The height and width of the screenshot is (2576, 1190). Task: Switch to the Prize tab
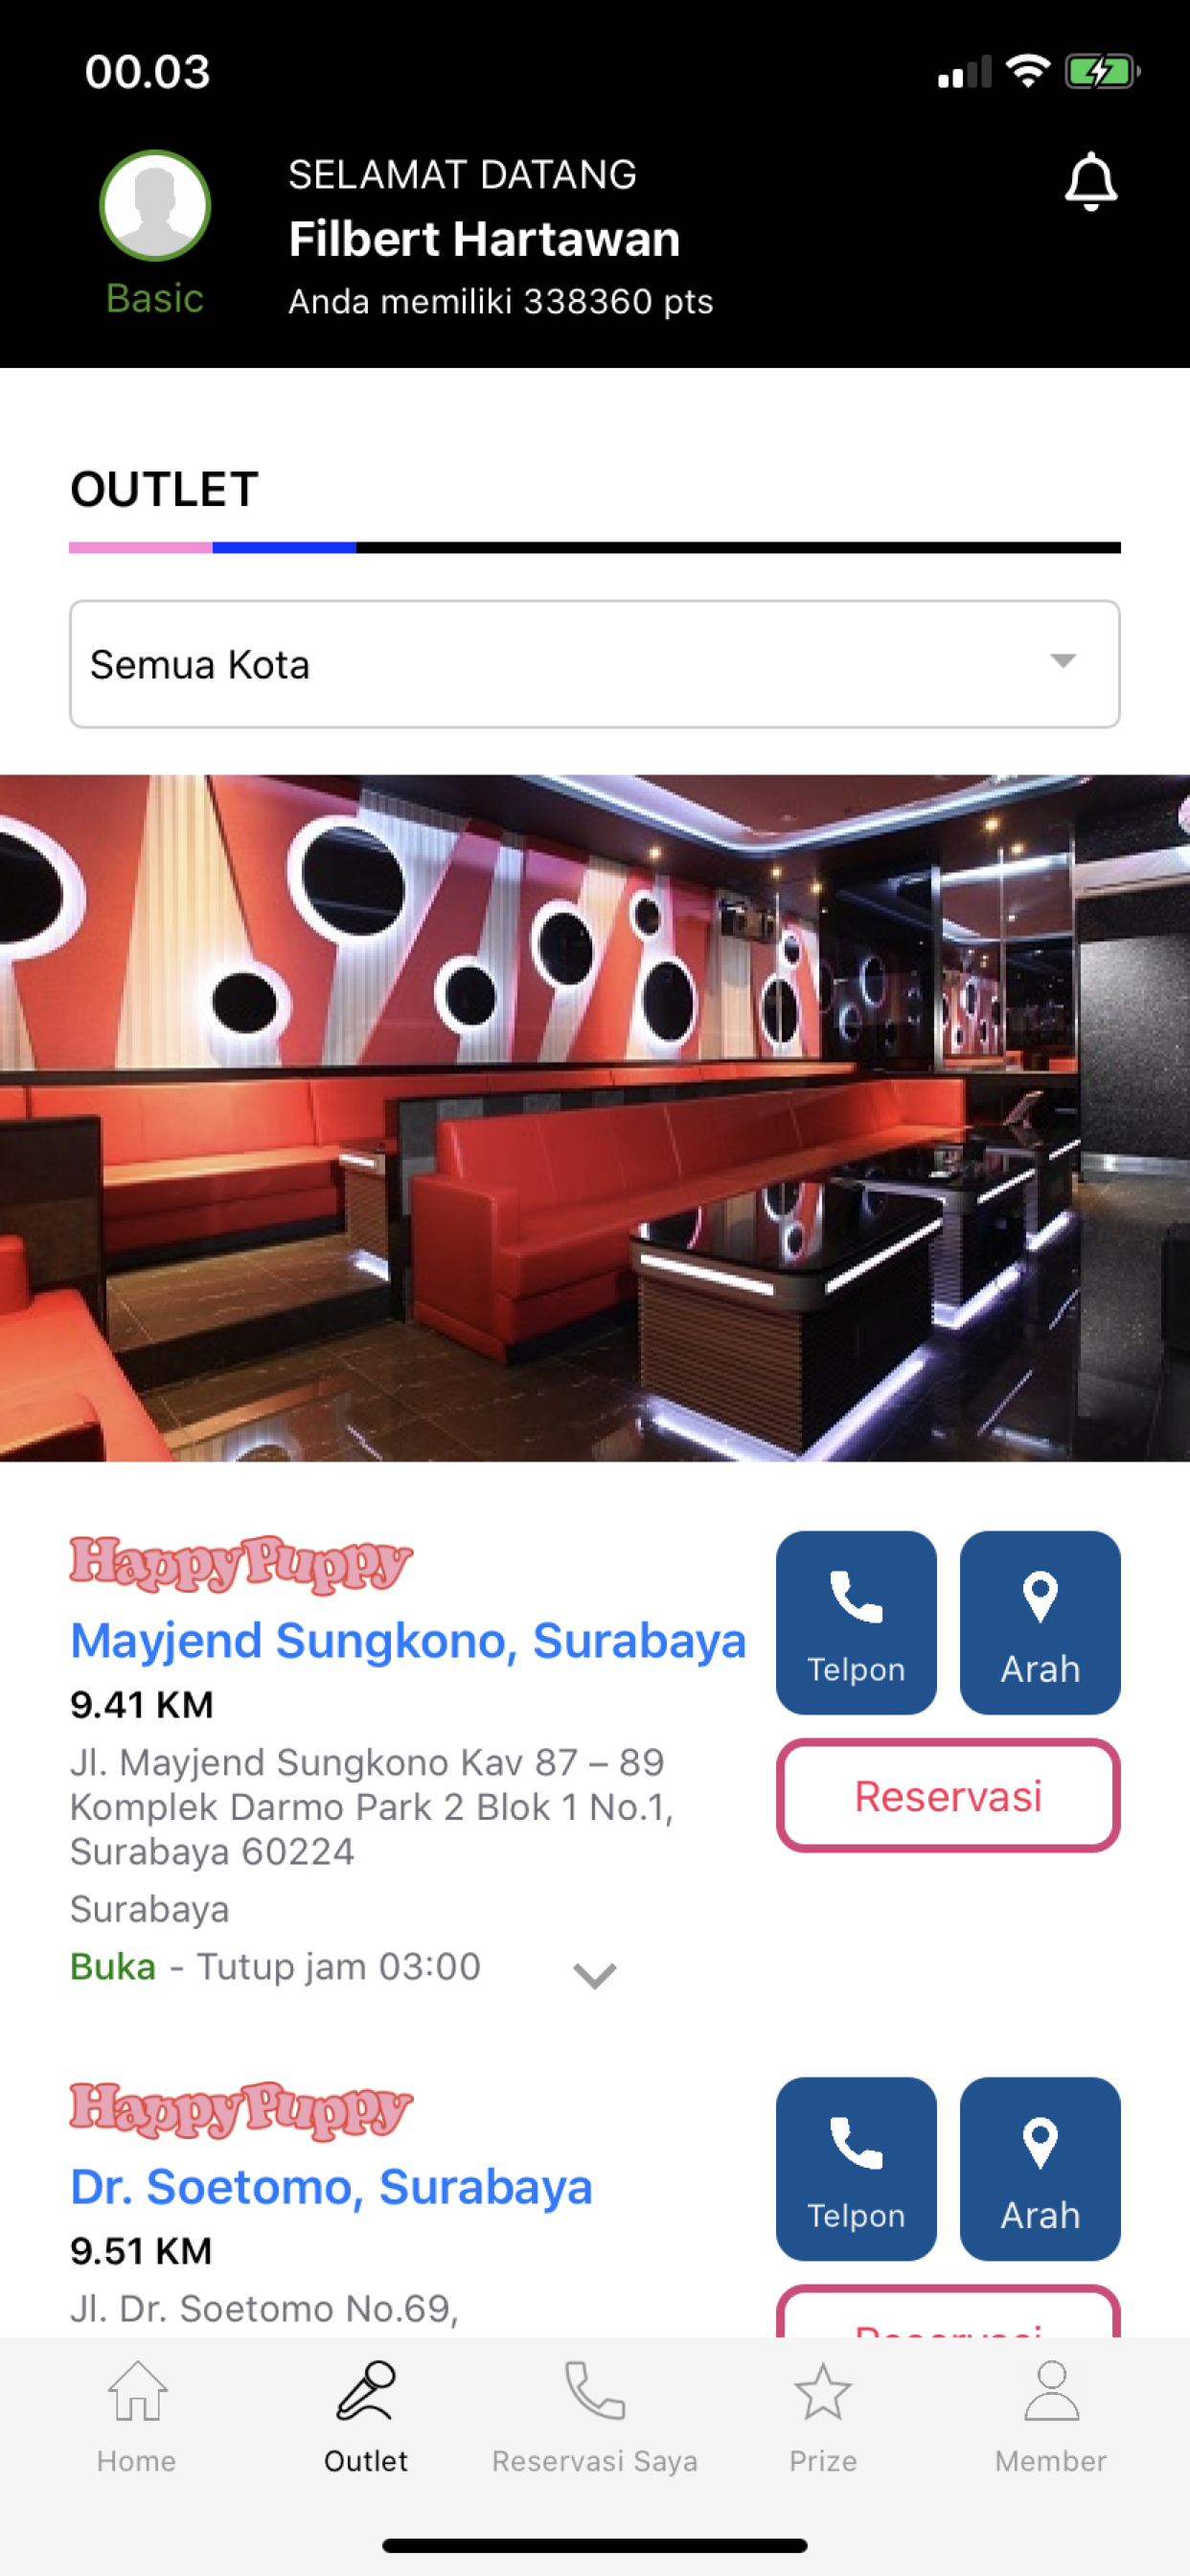click(x=823, y=2417)
